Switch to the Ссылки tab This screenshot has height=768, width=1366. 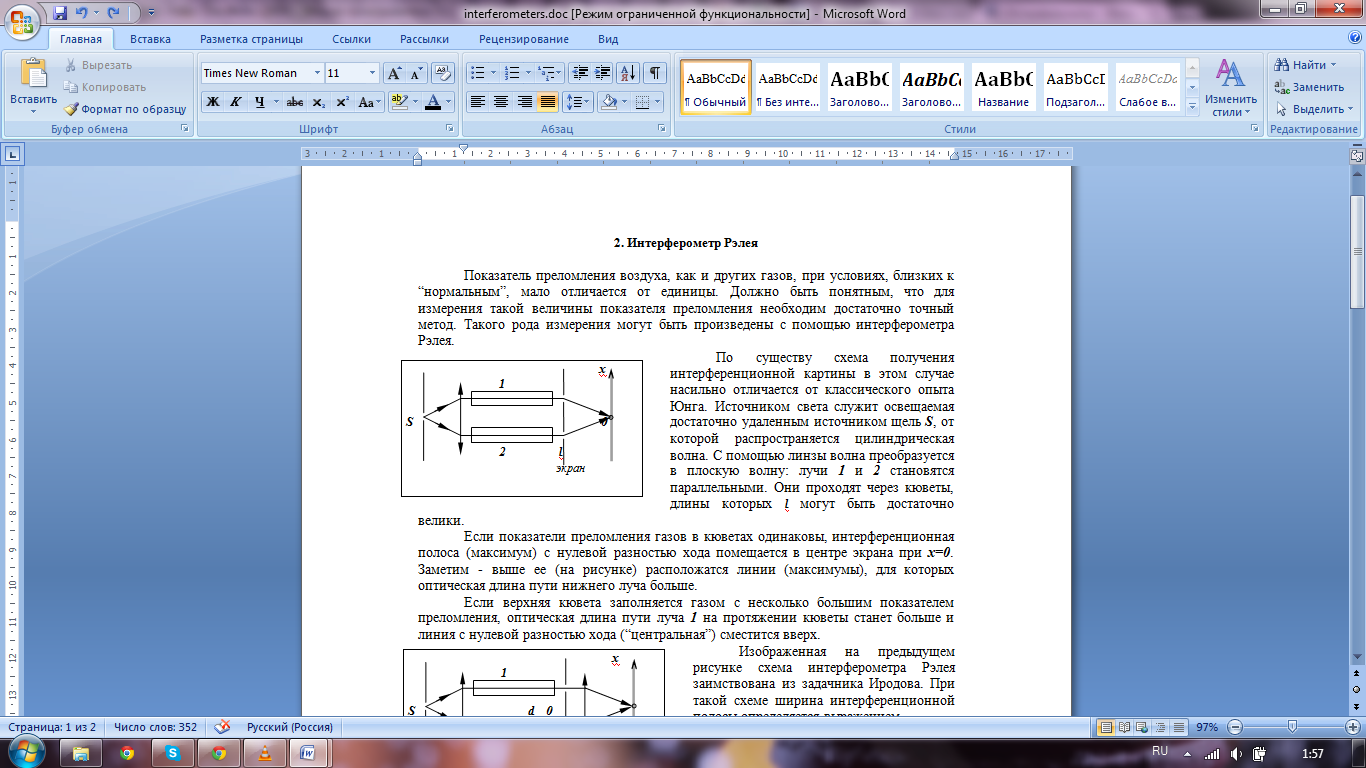pos(351,39)
